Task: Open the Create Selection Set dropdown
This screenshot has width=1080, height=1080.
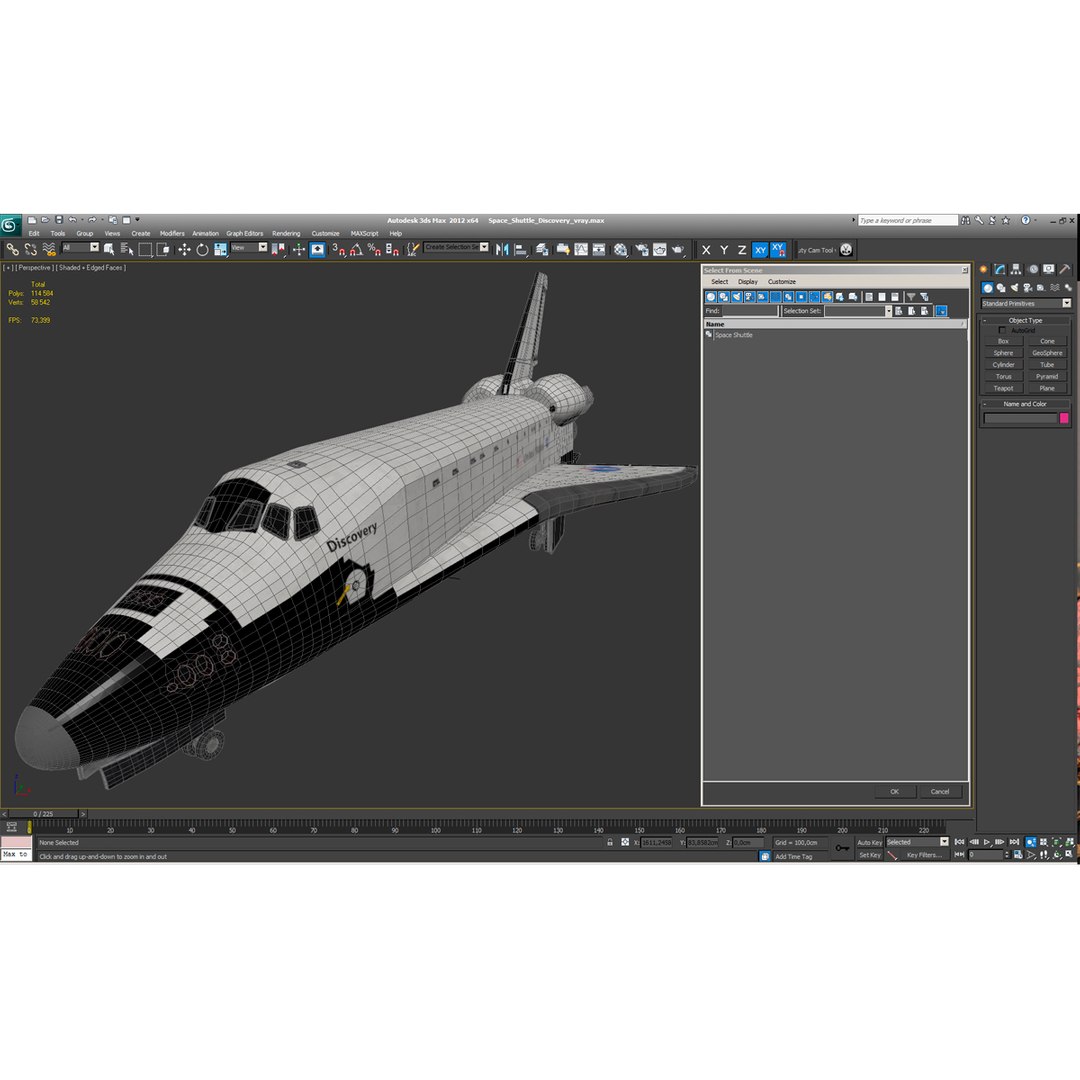Action: 456,247
